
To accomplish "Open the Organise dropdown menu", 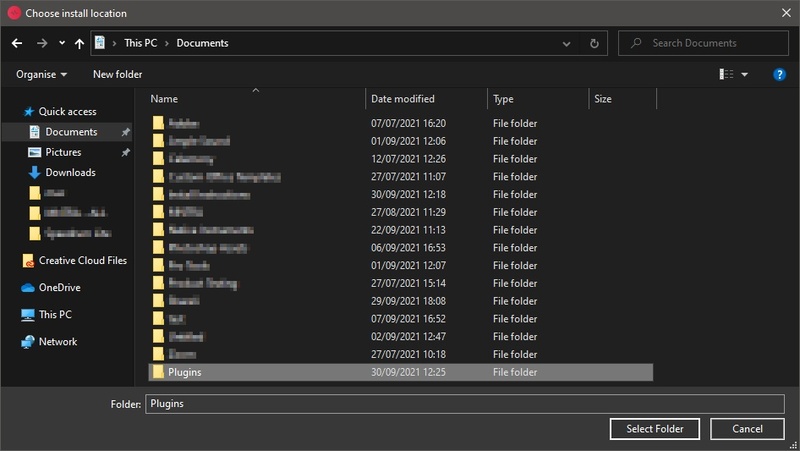I will [x=42, y=74].
